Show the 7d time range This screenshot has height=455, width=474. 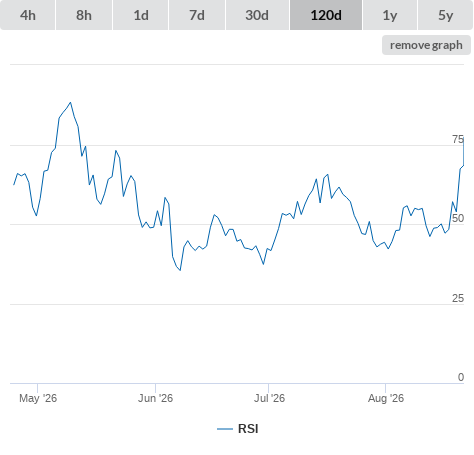coord(197,15)
